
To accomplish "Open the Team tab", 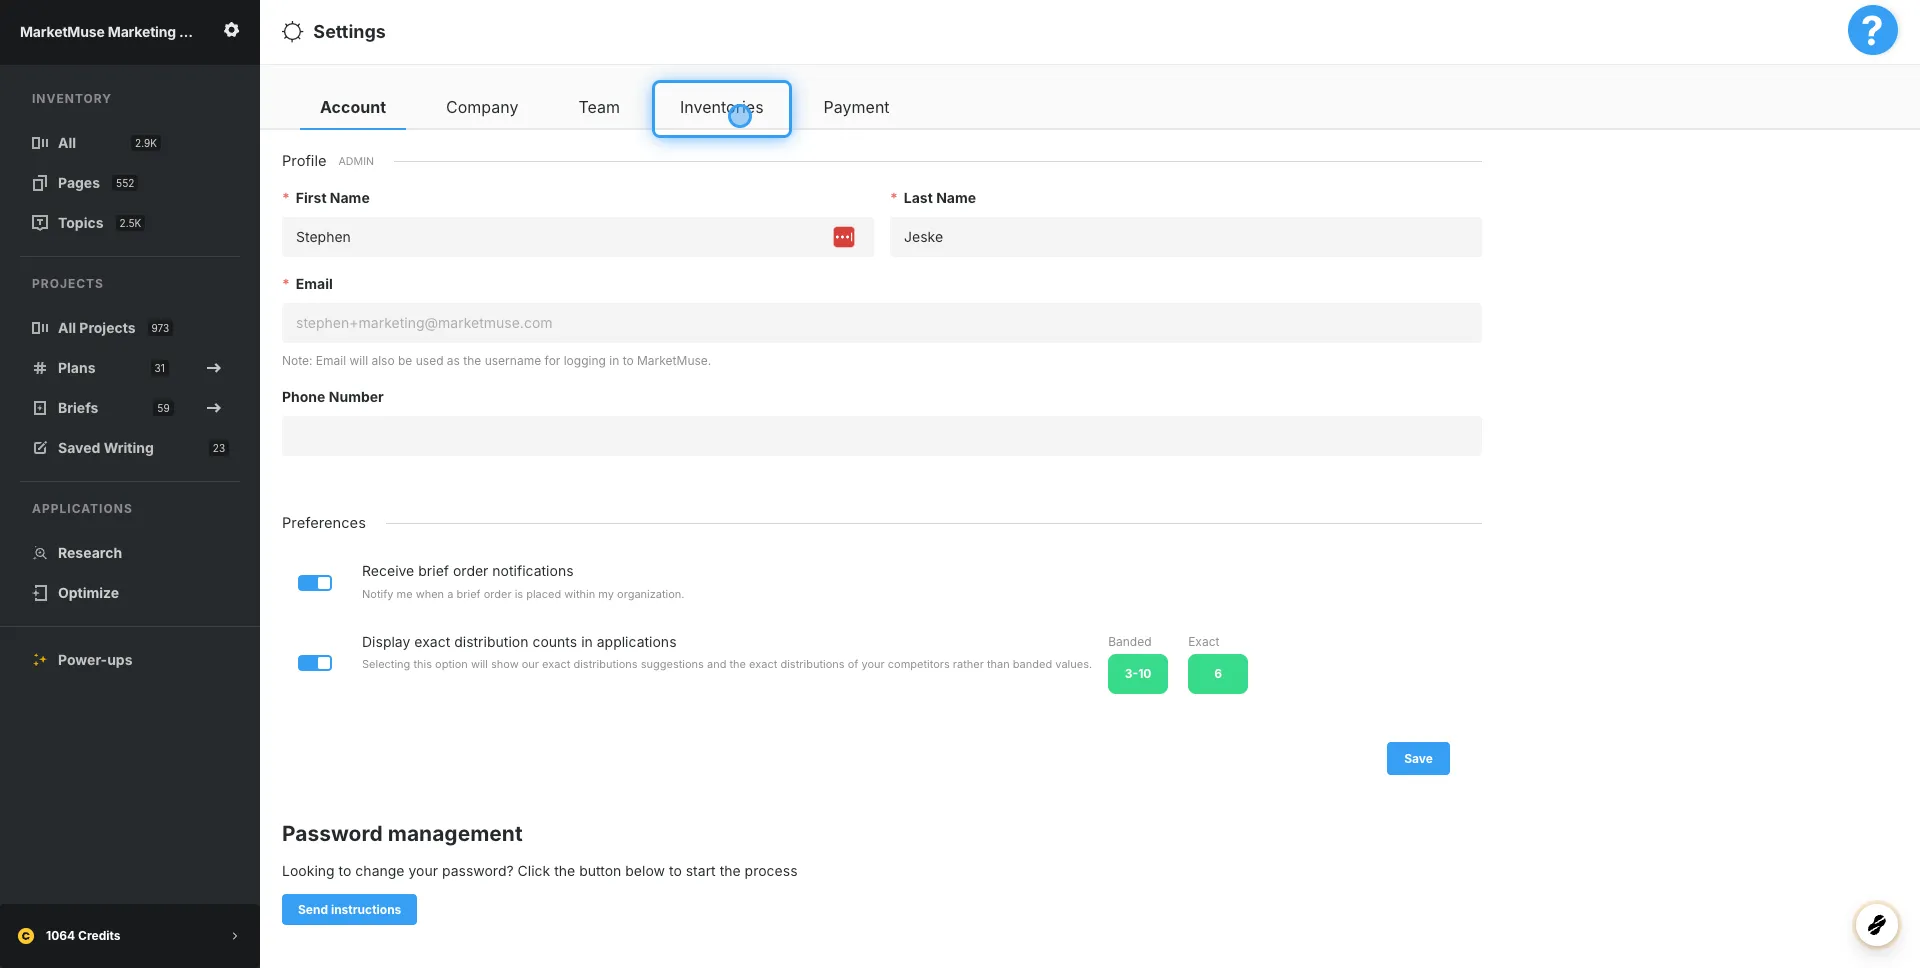I will click(599, 107).
